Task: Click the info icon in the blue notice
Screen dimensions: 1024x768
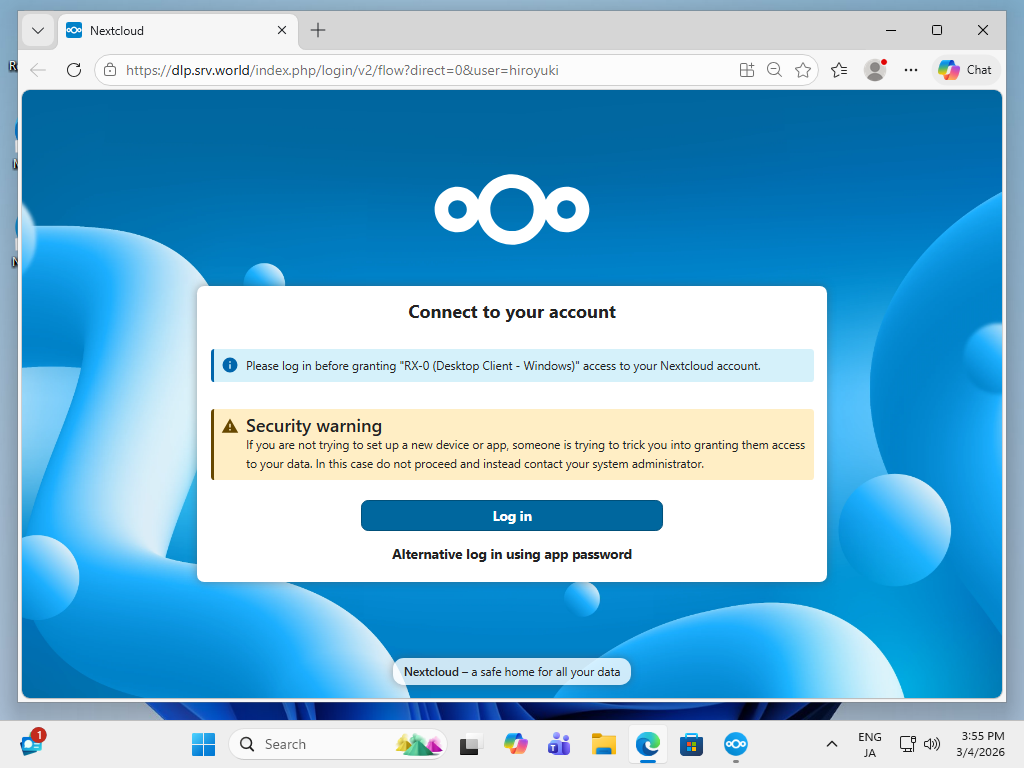Action: [230, 365]
